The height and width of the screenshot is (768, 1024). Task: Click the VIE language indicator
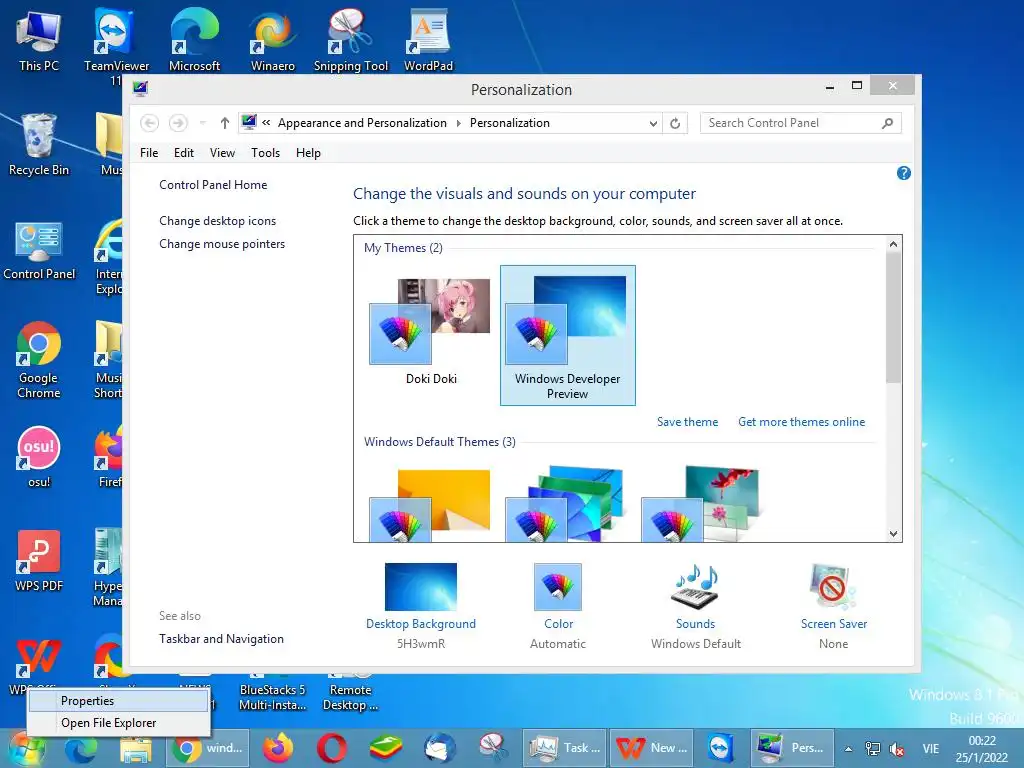coord(931,749)
